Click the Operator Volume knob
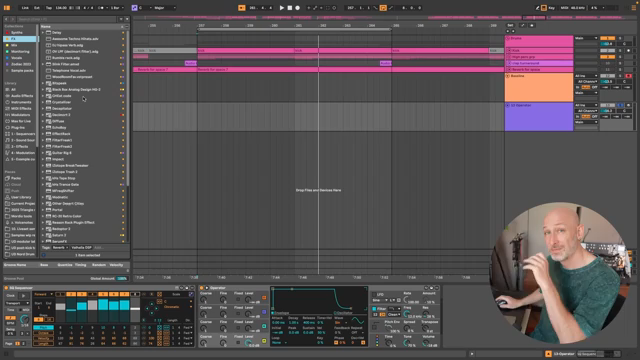The height and width of the screenshot is (360, 640). (x=426, y=344)
